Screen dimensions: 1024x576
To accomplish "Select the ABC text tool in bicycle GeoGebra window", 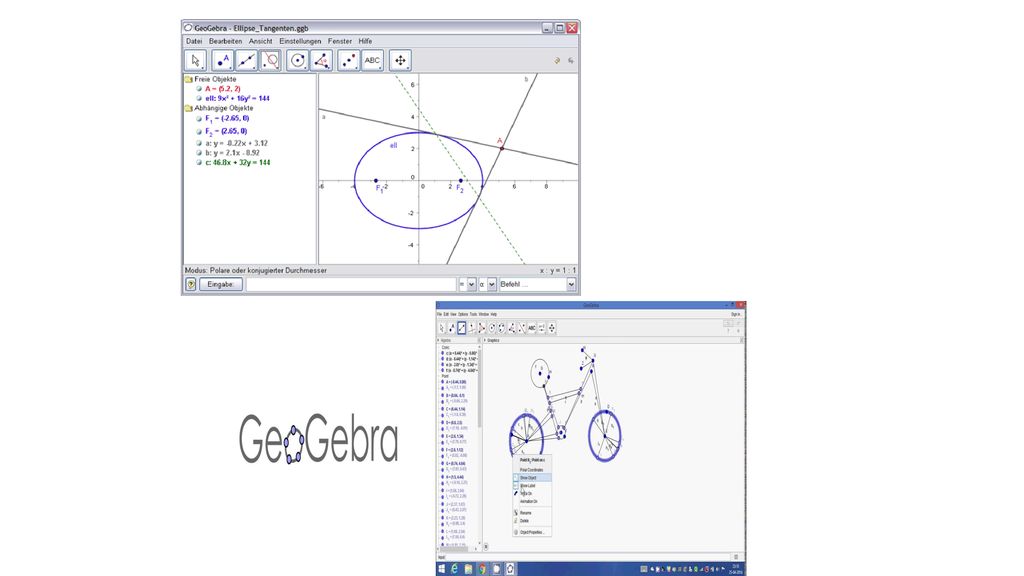I will [532, 328].
